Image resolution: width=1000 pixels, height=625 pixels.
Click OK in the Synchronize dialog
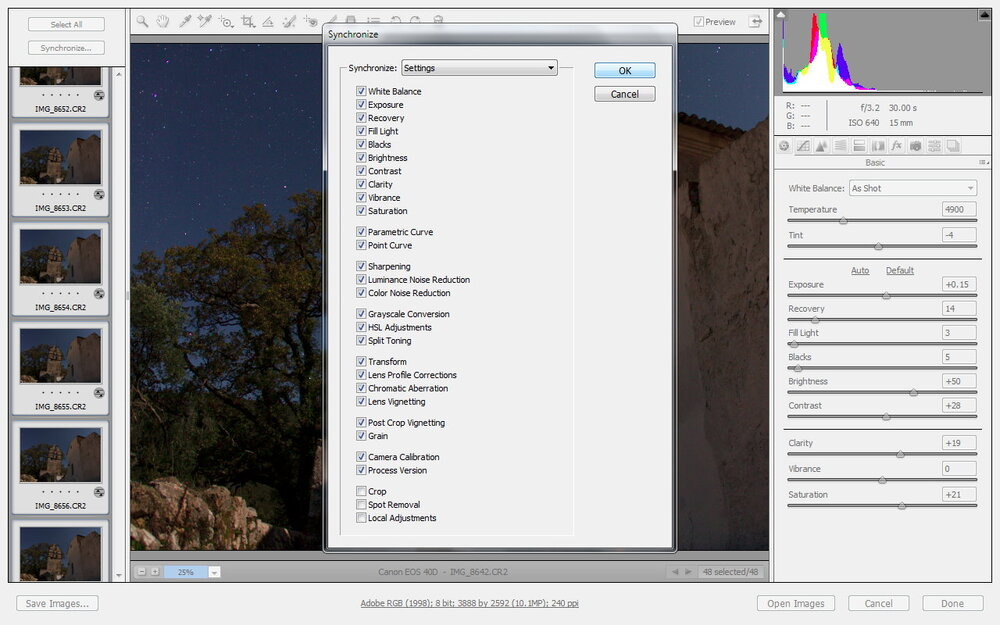tap(624, 71)
